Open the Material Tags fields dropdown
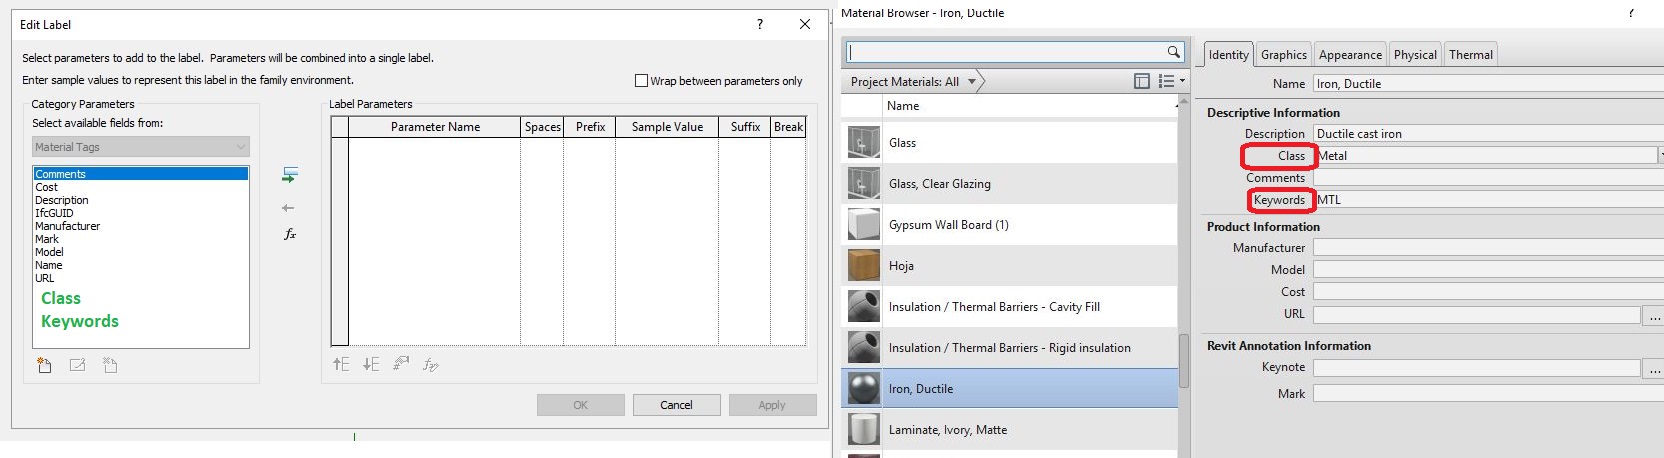The image size is (1664, 458). click(141, 147)
